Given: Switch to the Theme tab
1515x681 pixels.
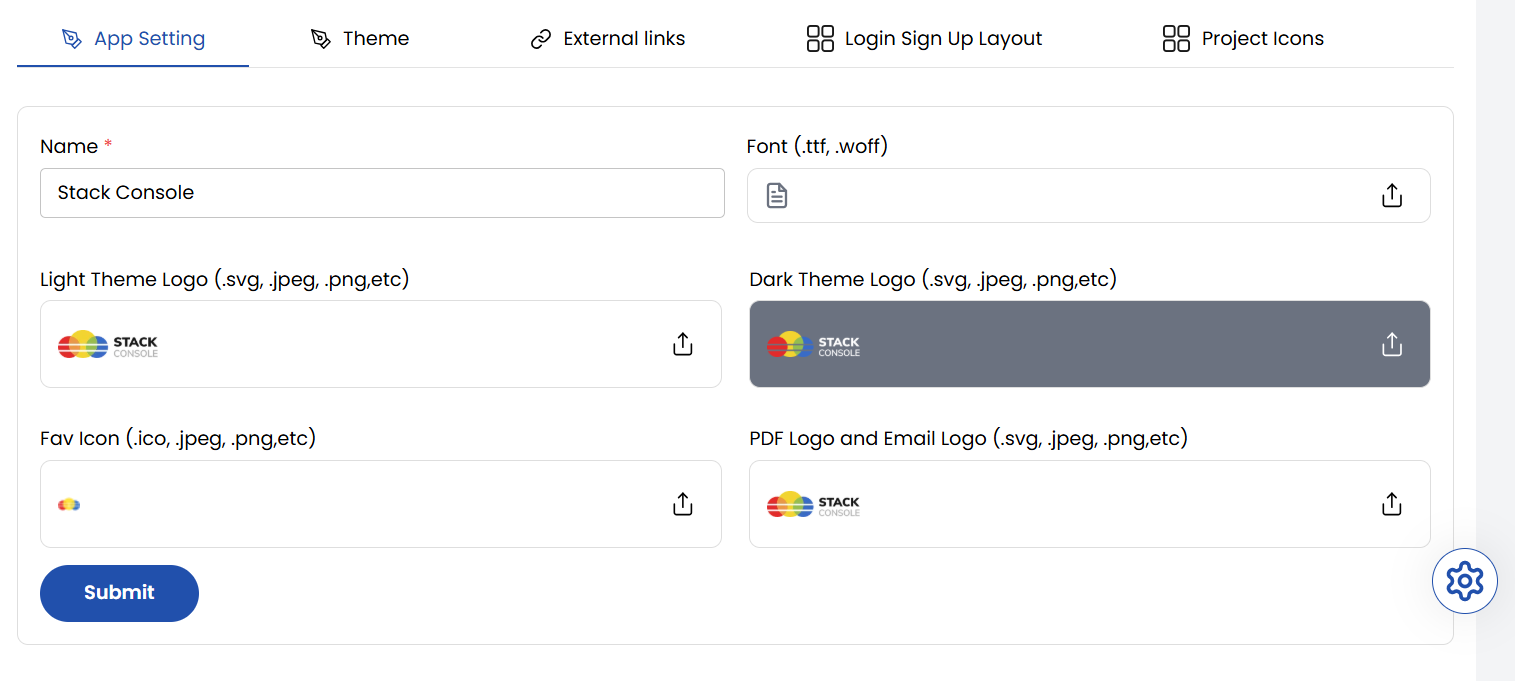Looking at the screenshot, I should coord(375,39).
